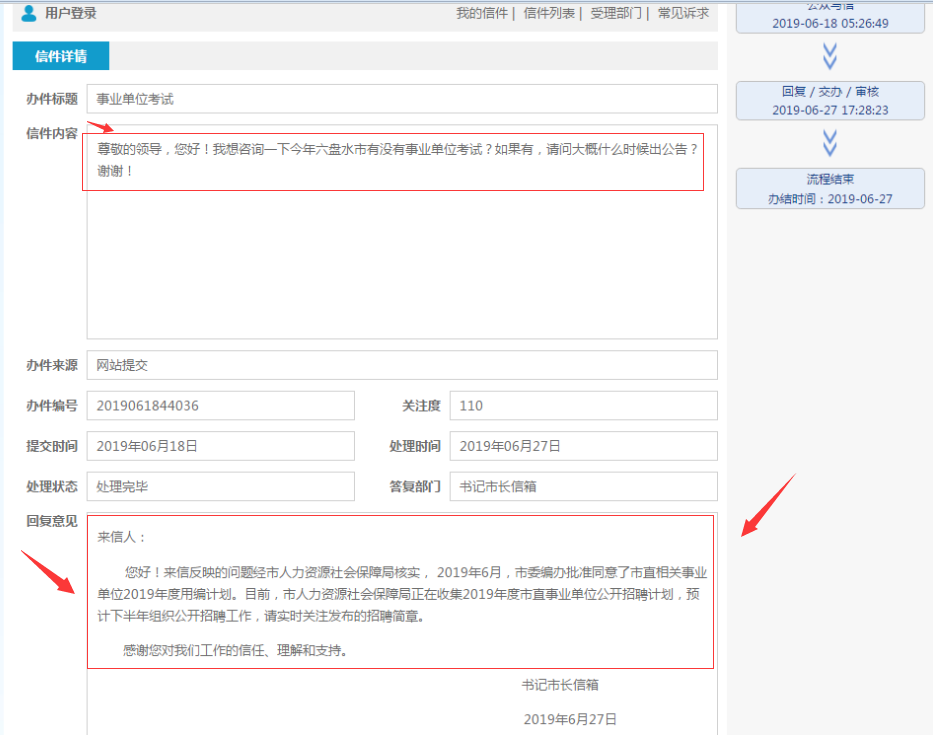Select the 办件来源 field showing 网站提交
933x735 pixels.
click(401, 365)
